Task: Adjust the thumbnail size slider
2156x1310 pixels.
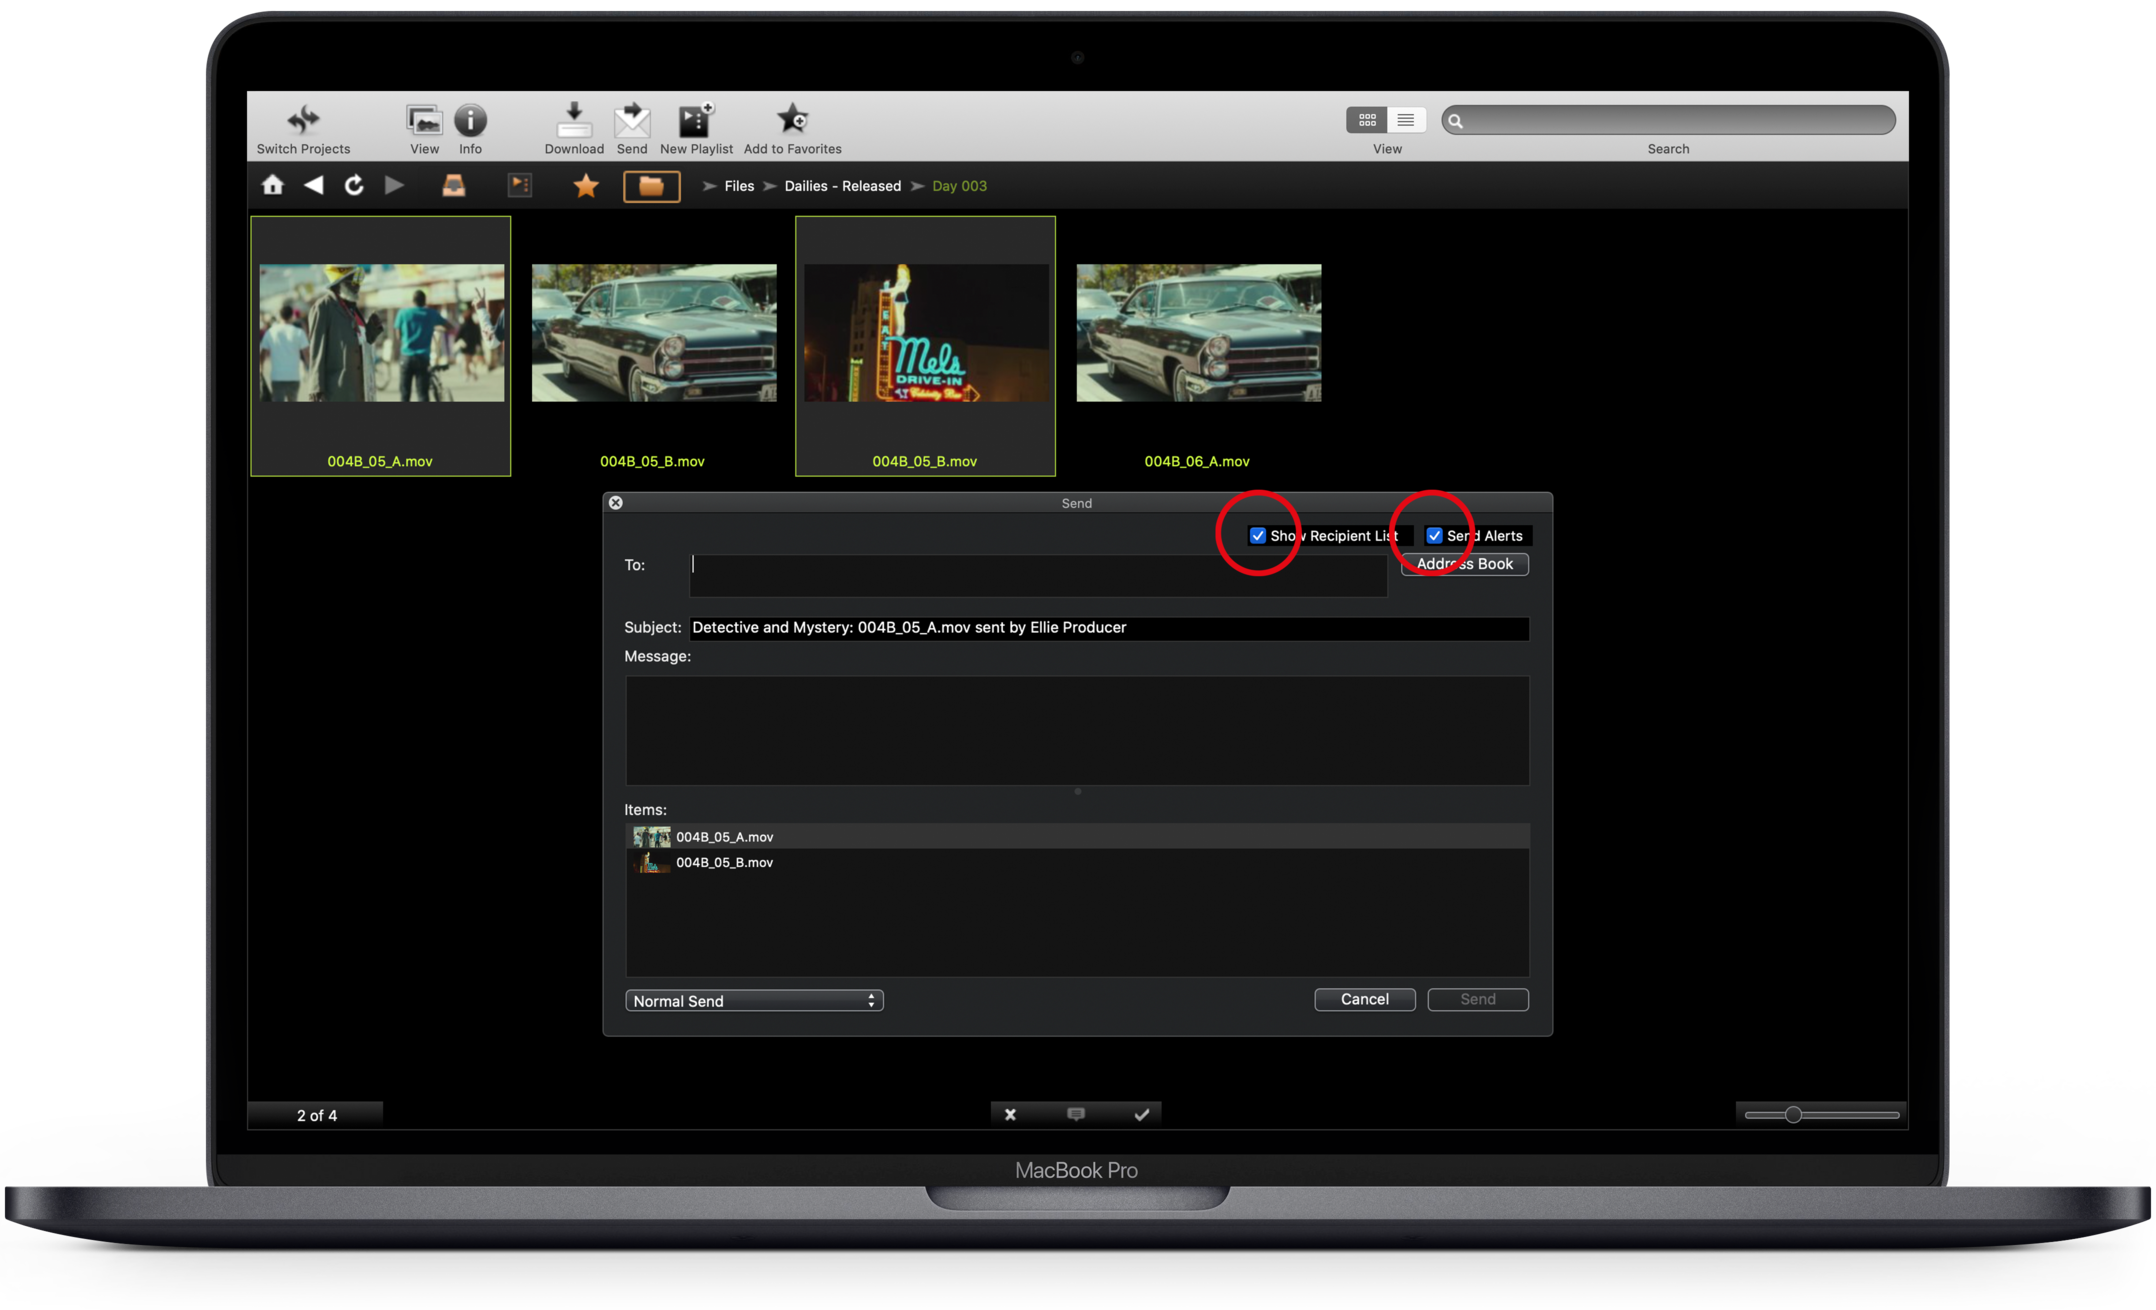Action: click(x=1793, y=1114)
